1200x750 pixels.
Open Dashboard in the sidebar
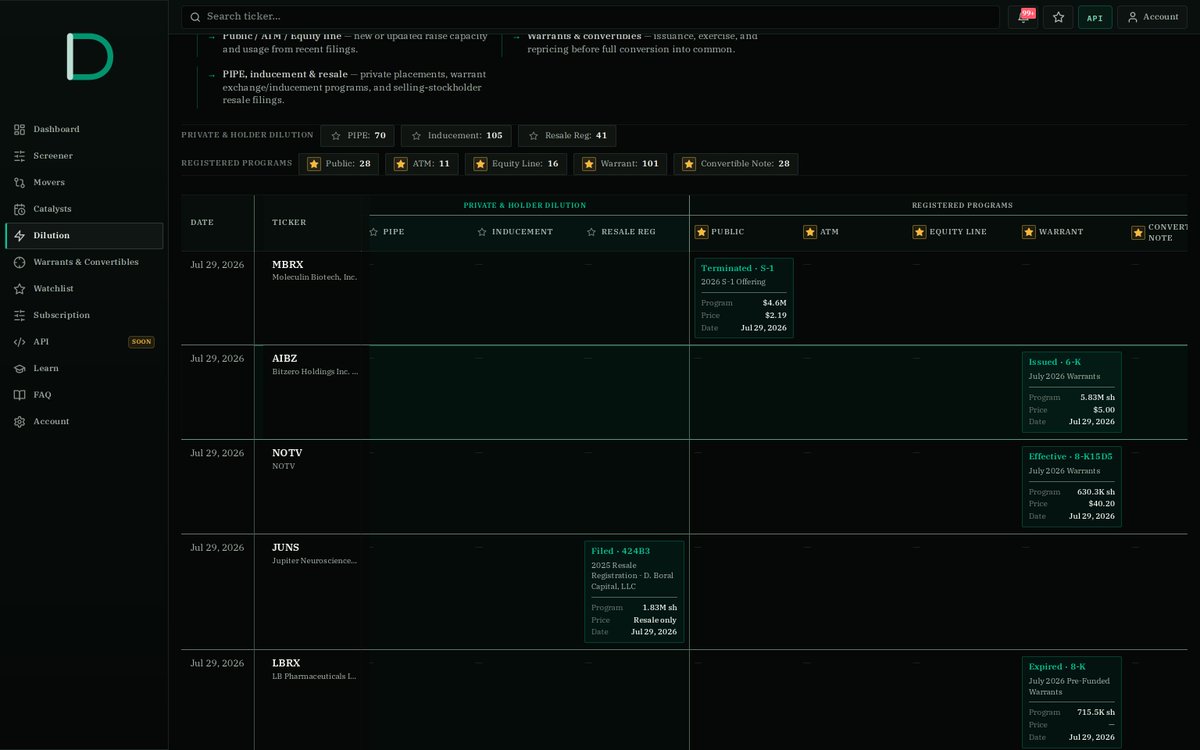tap(84, 129)
